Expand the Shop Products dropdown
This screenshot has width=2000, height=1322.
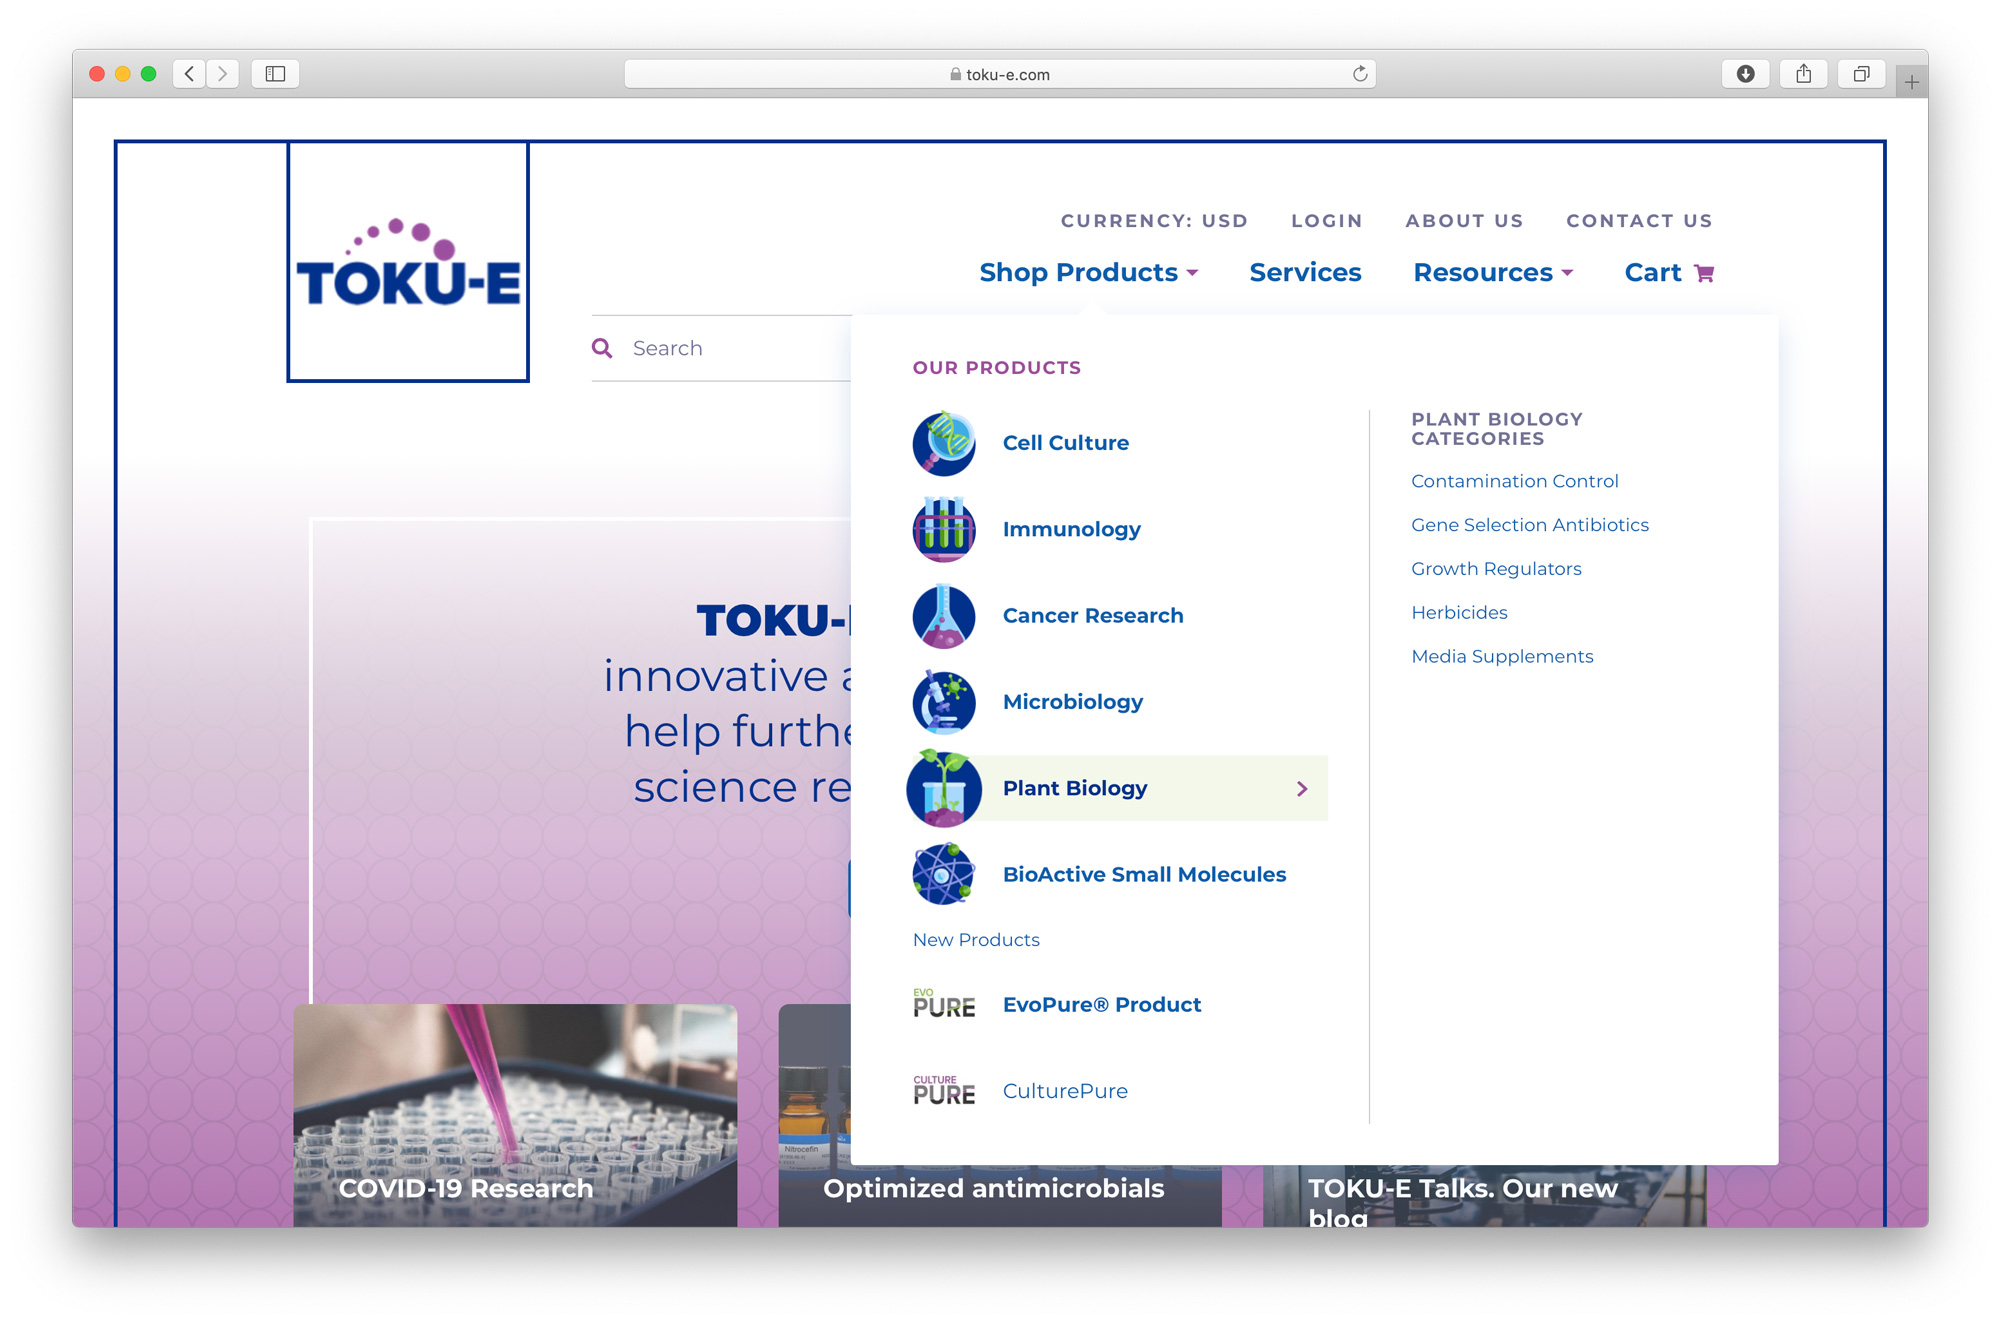[x=1088, y=273]
